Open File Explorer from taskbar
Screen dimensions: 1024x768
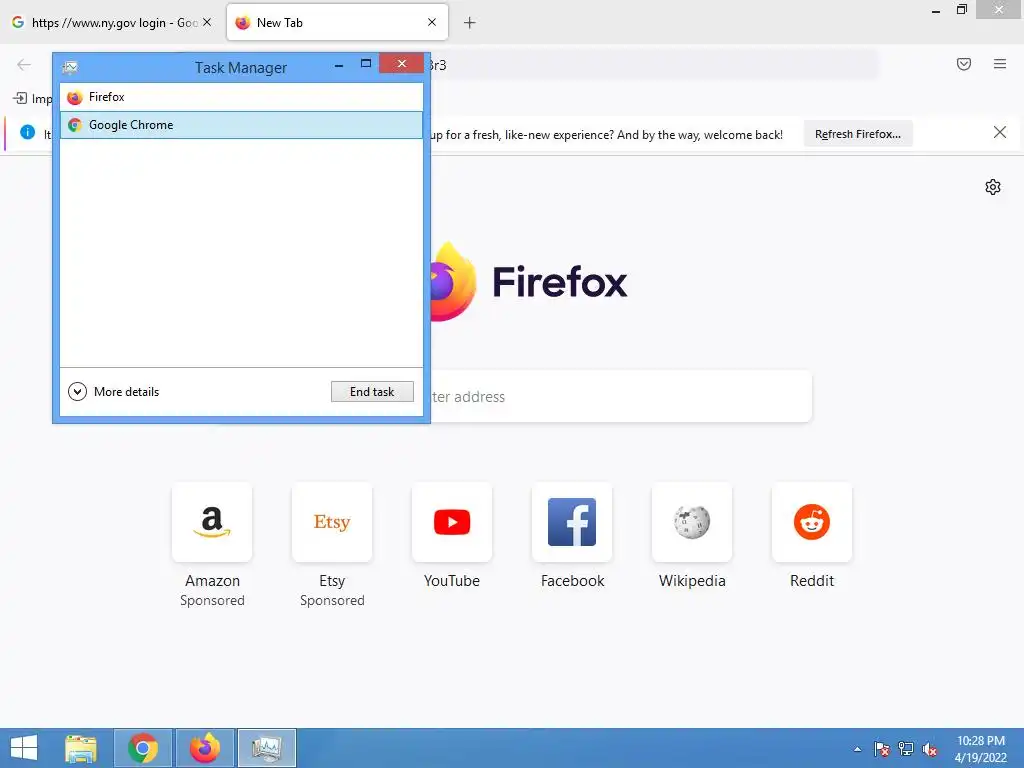(80, 748)
